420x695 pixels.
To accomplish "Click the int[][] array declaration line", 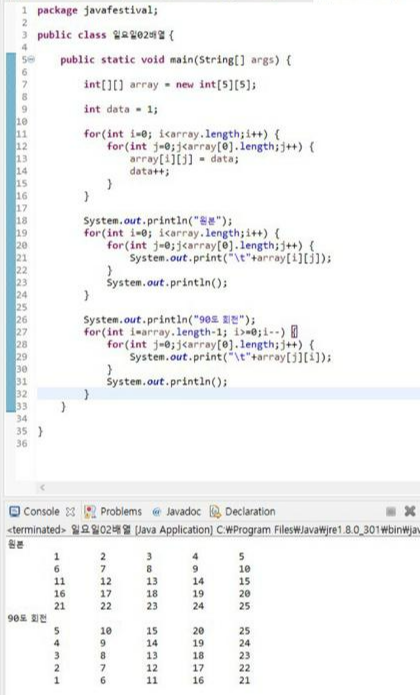I will [x=170, y=84].
